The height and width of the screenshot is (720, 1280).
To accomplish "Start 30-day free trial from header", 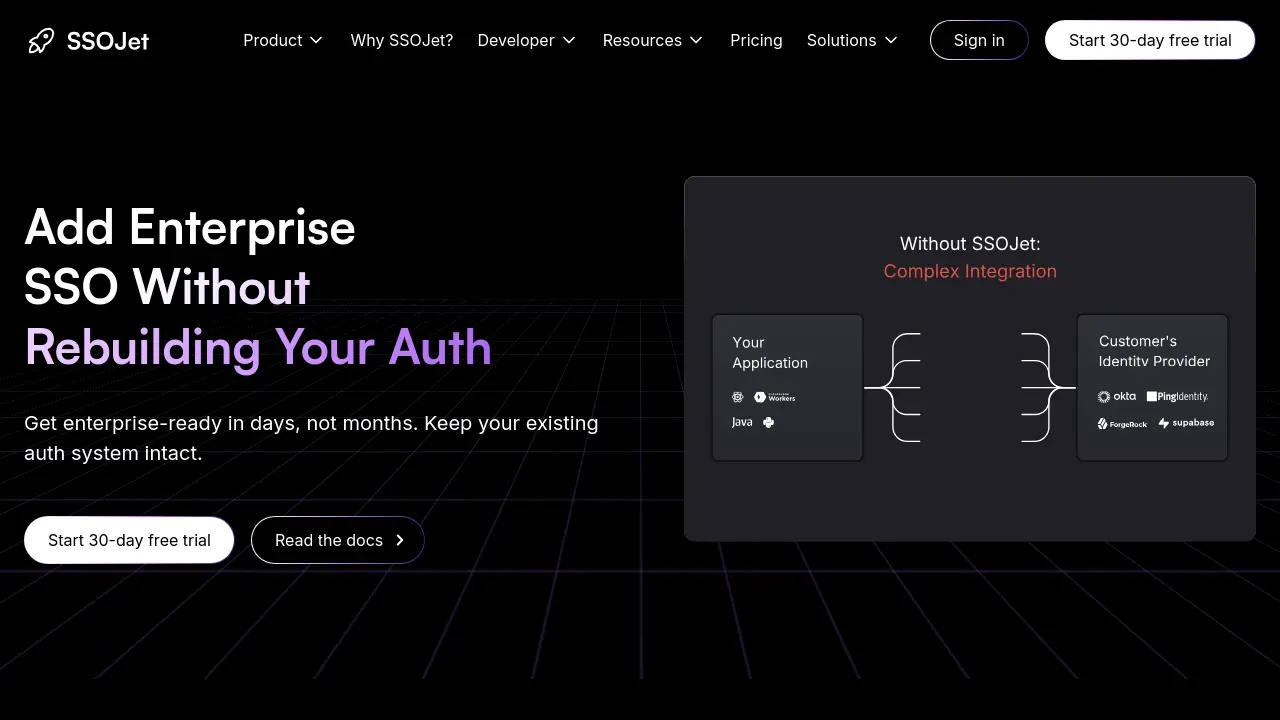I will click(1150, 40).
